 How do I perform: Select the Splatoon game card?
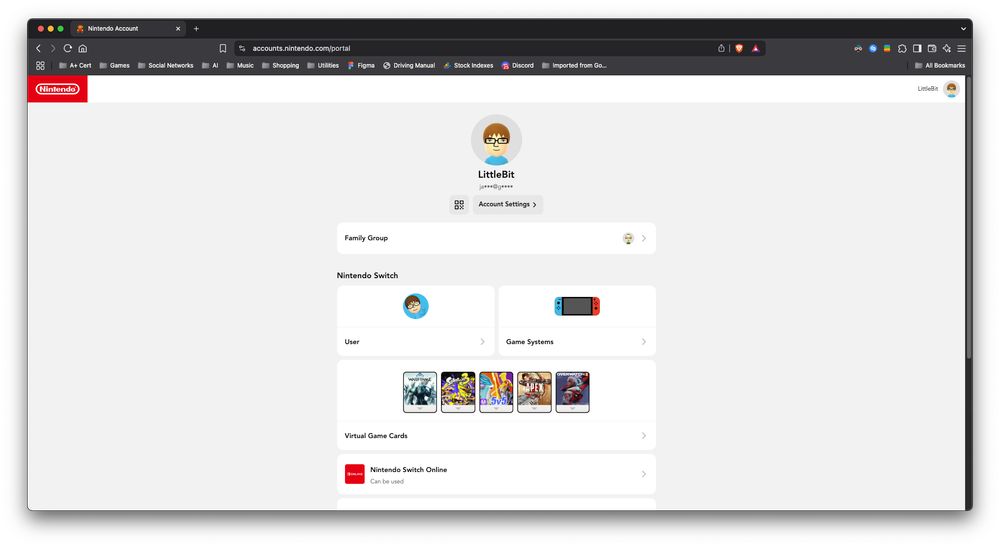coord(458,392)
